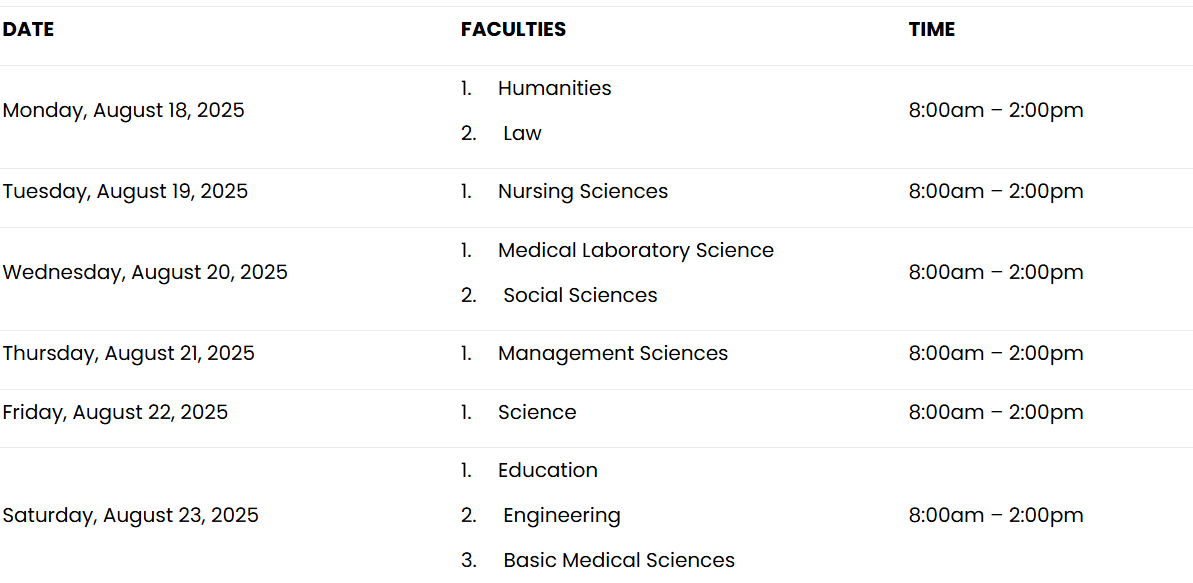Click the Basic Medical Sciences entry
The height and width of the screenshot is (583, 1193).
[619, 560]
